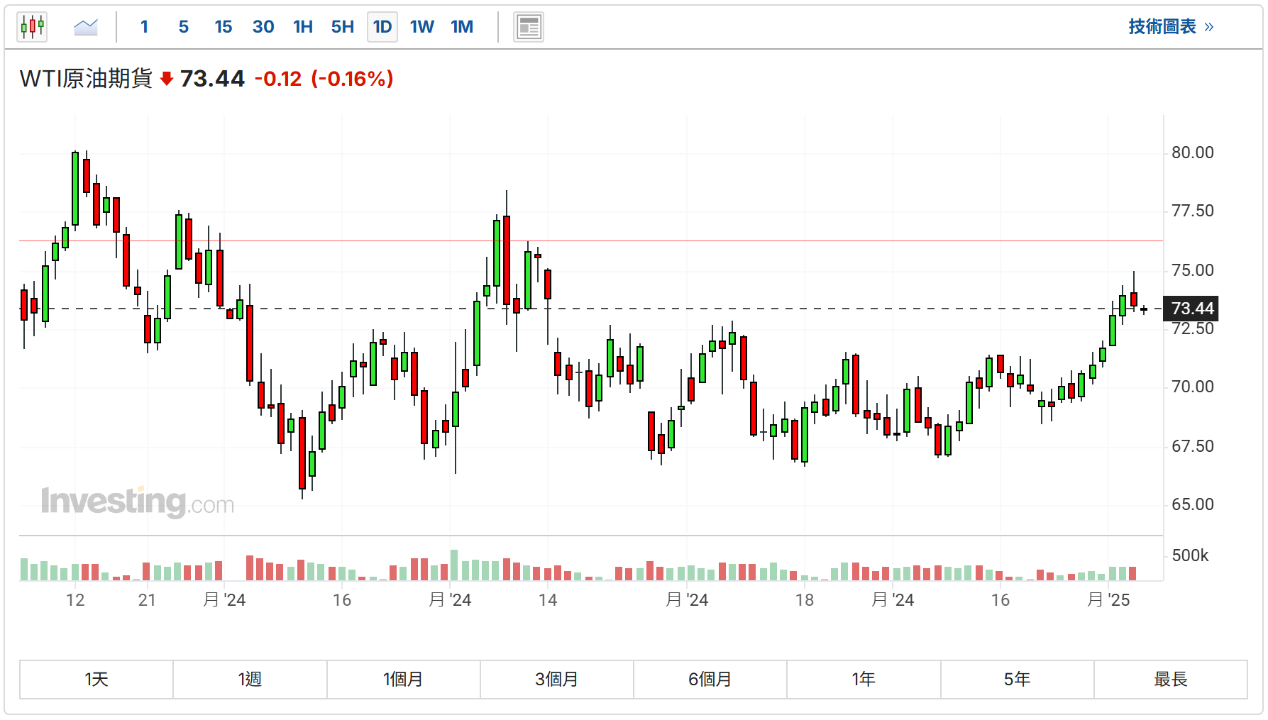Screen dimensions: 1268x720
Task: Click the red down arrow price indicator
Action: click(166, 79)
